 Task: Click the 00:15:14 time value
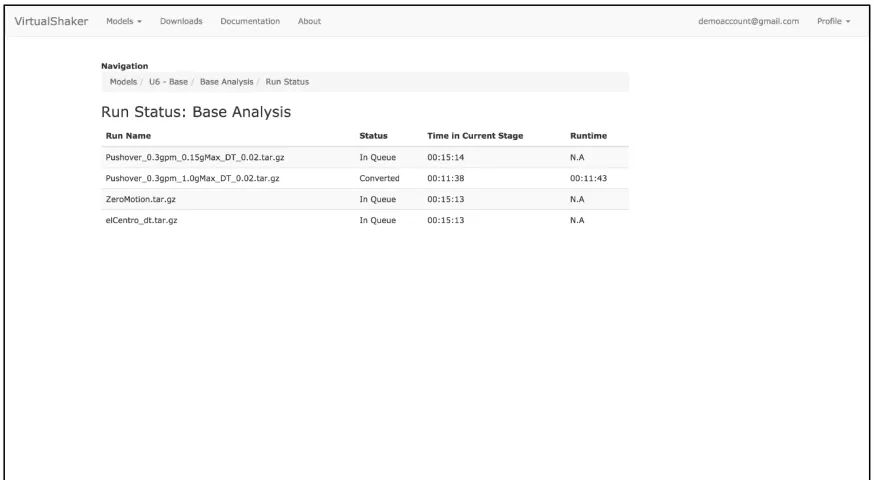click(445, 157)
